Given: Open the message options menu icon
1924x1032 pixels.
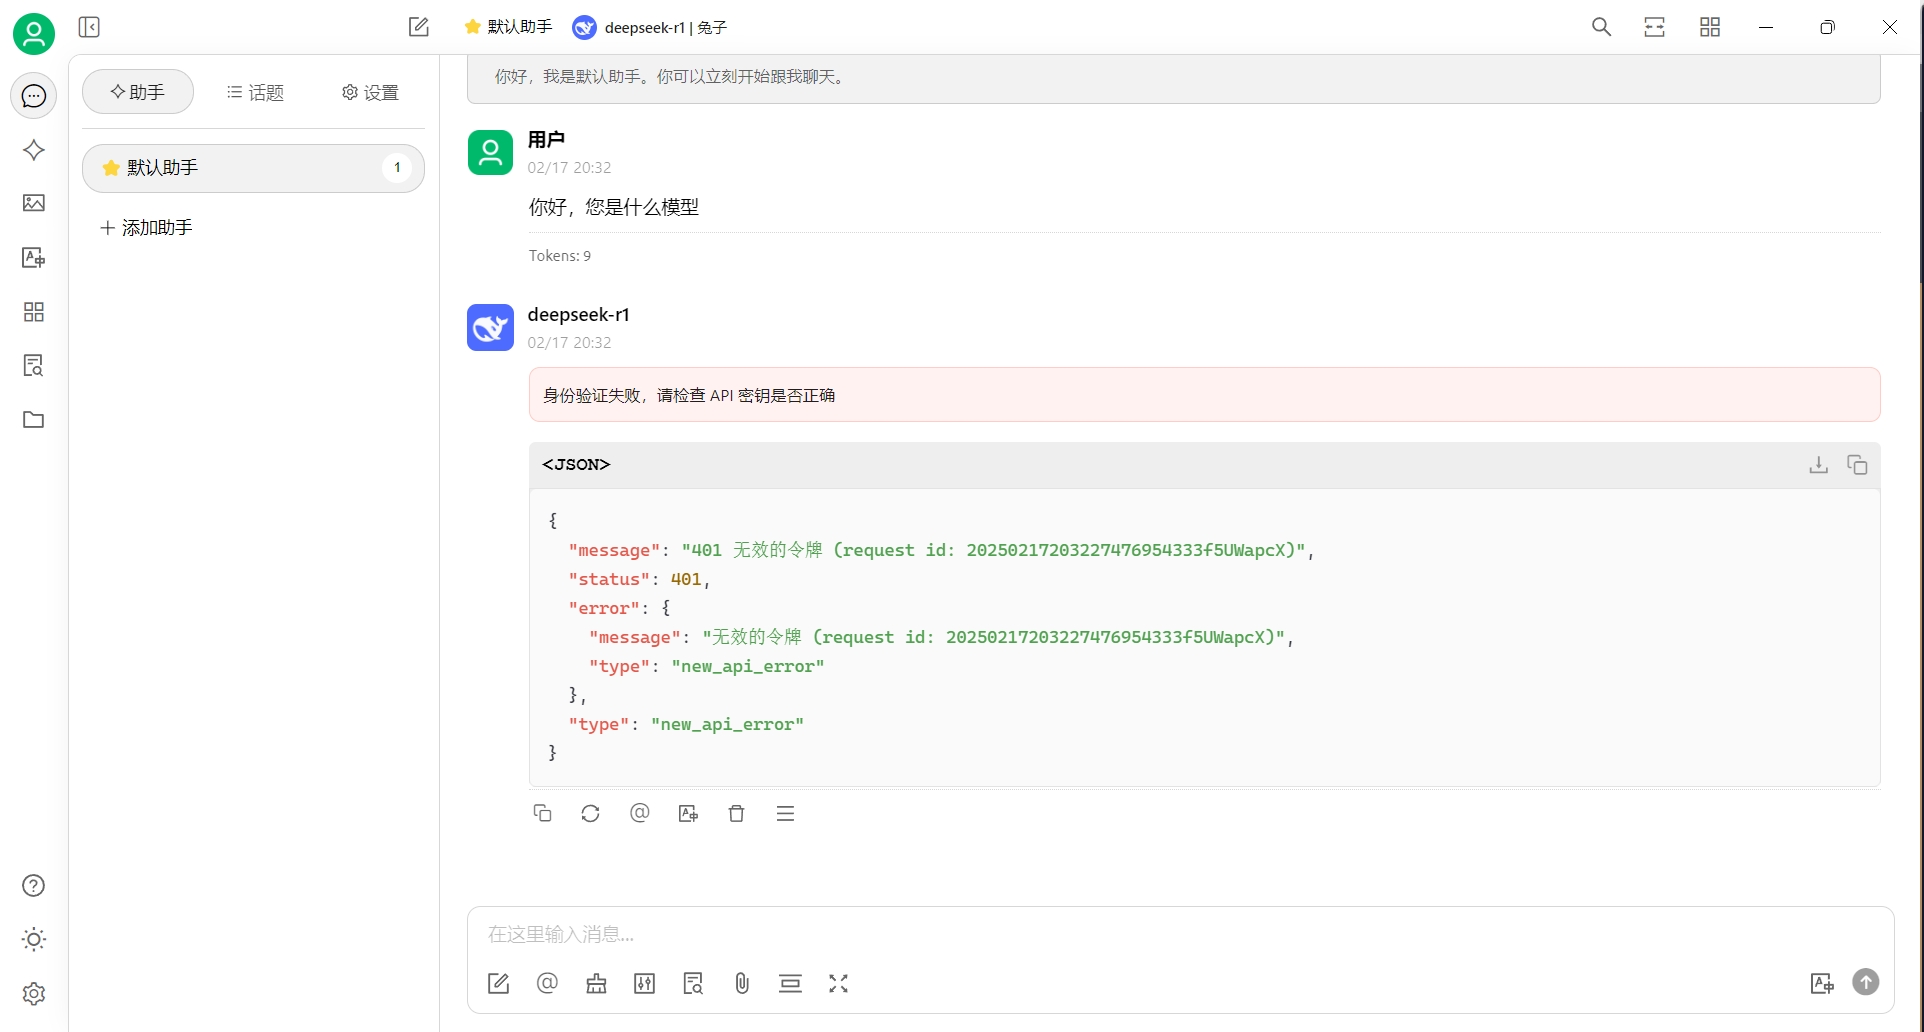Looking at the screenshot, I should [785, 814].
